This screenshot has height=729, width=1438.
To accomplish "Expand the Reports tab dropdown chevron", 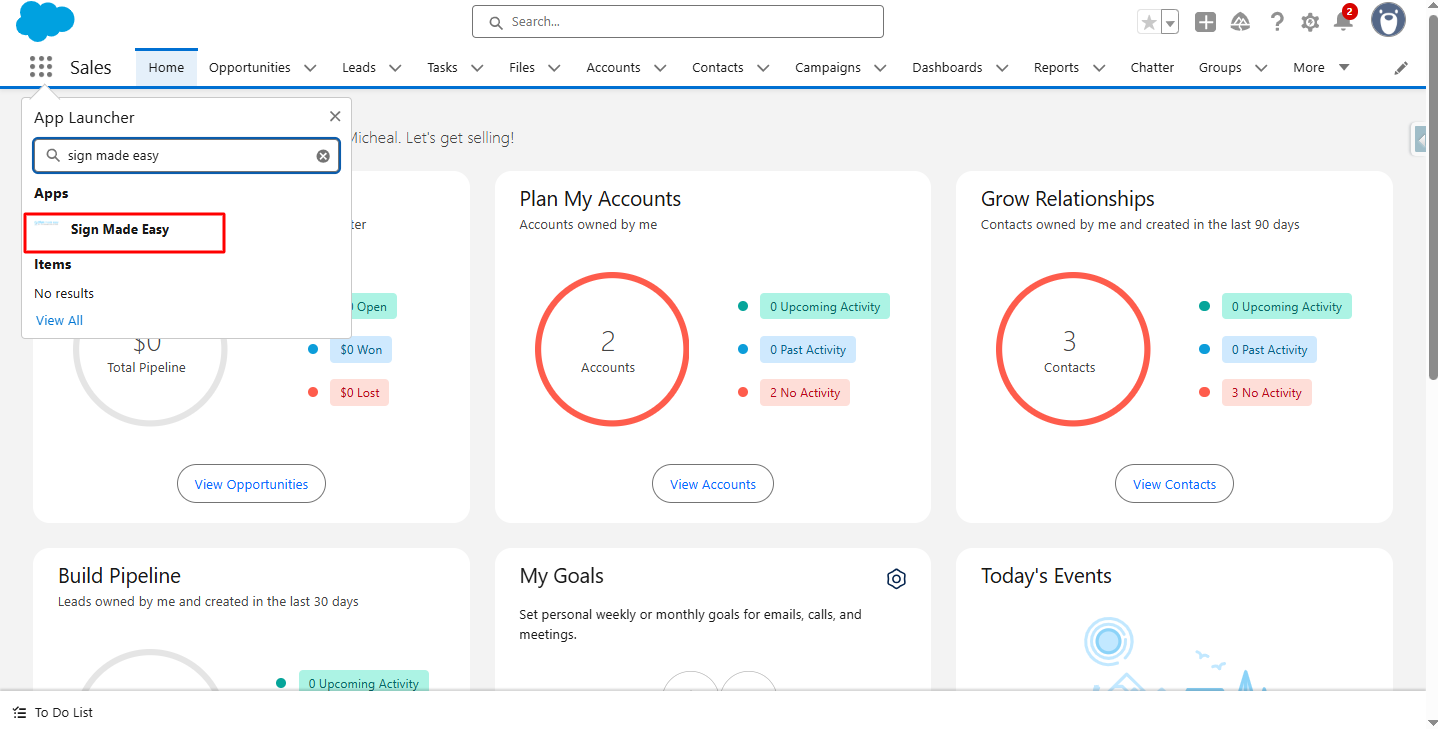I will click(1099, 68).
